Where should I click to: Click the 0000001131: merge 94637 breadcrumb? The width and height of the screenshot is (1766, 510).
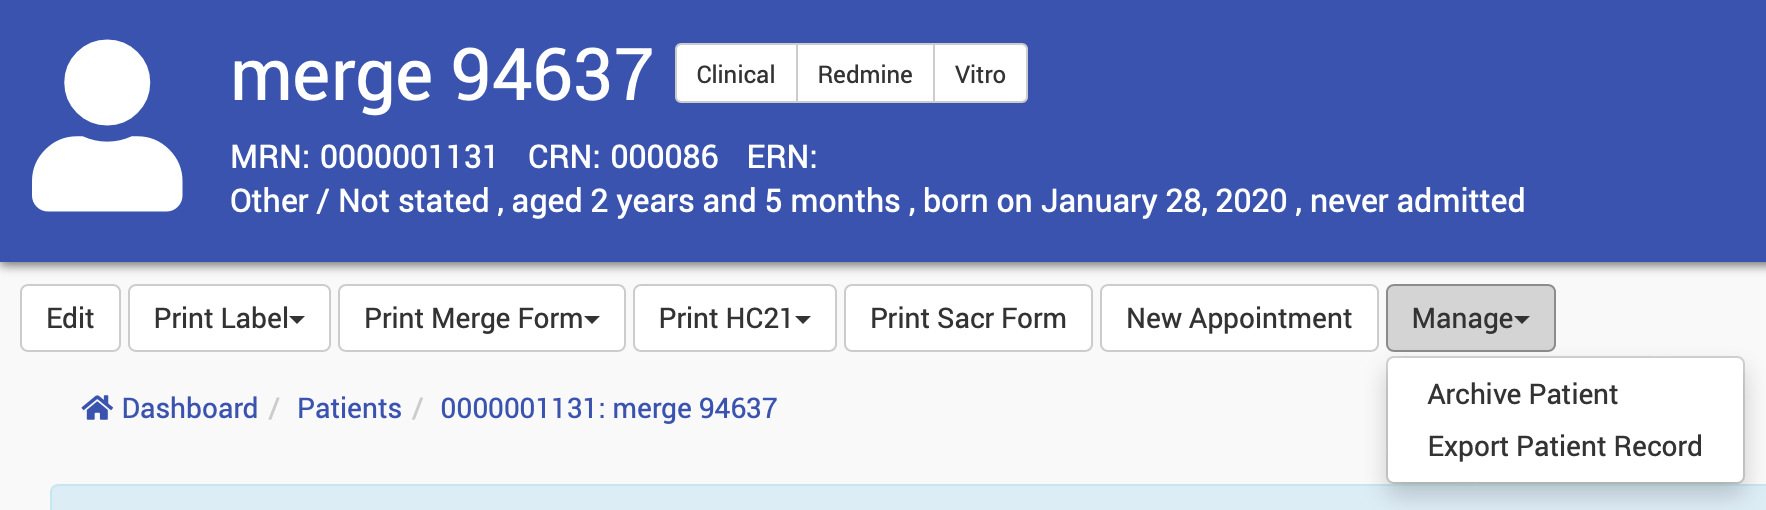coord(608,408)
